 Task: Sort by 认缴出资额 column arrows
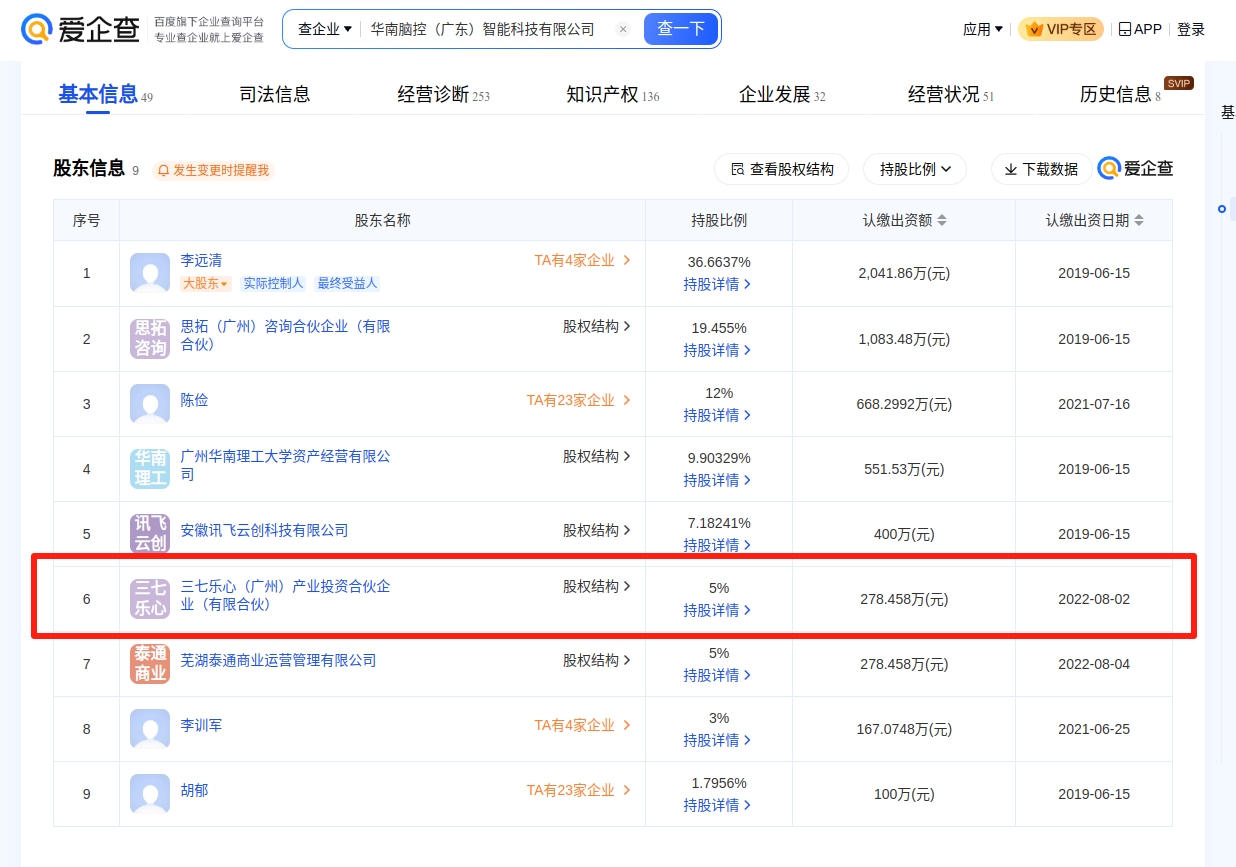tap(941, 220)
